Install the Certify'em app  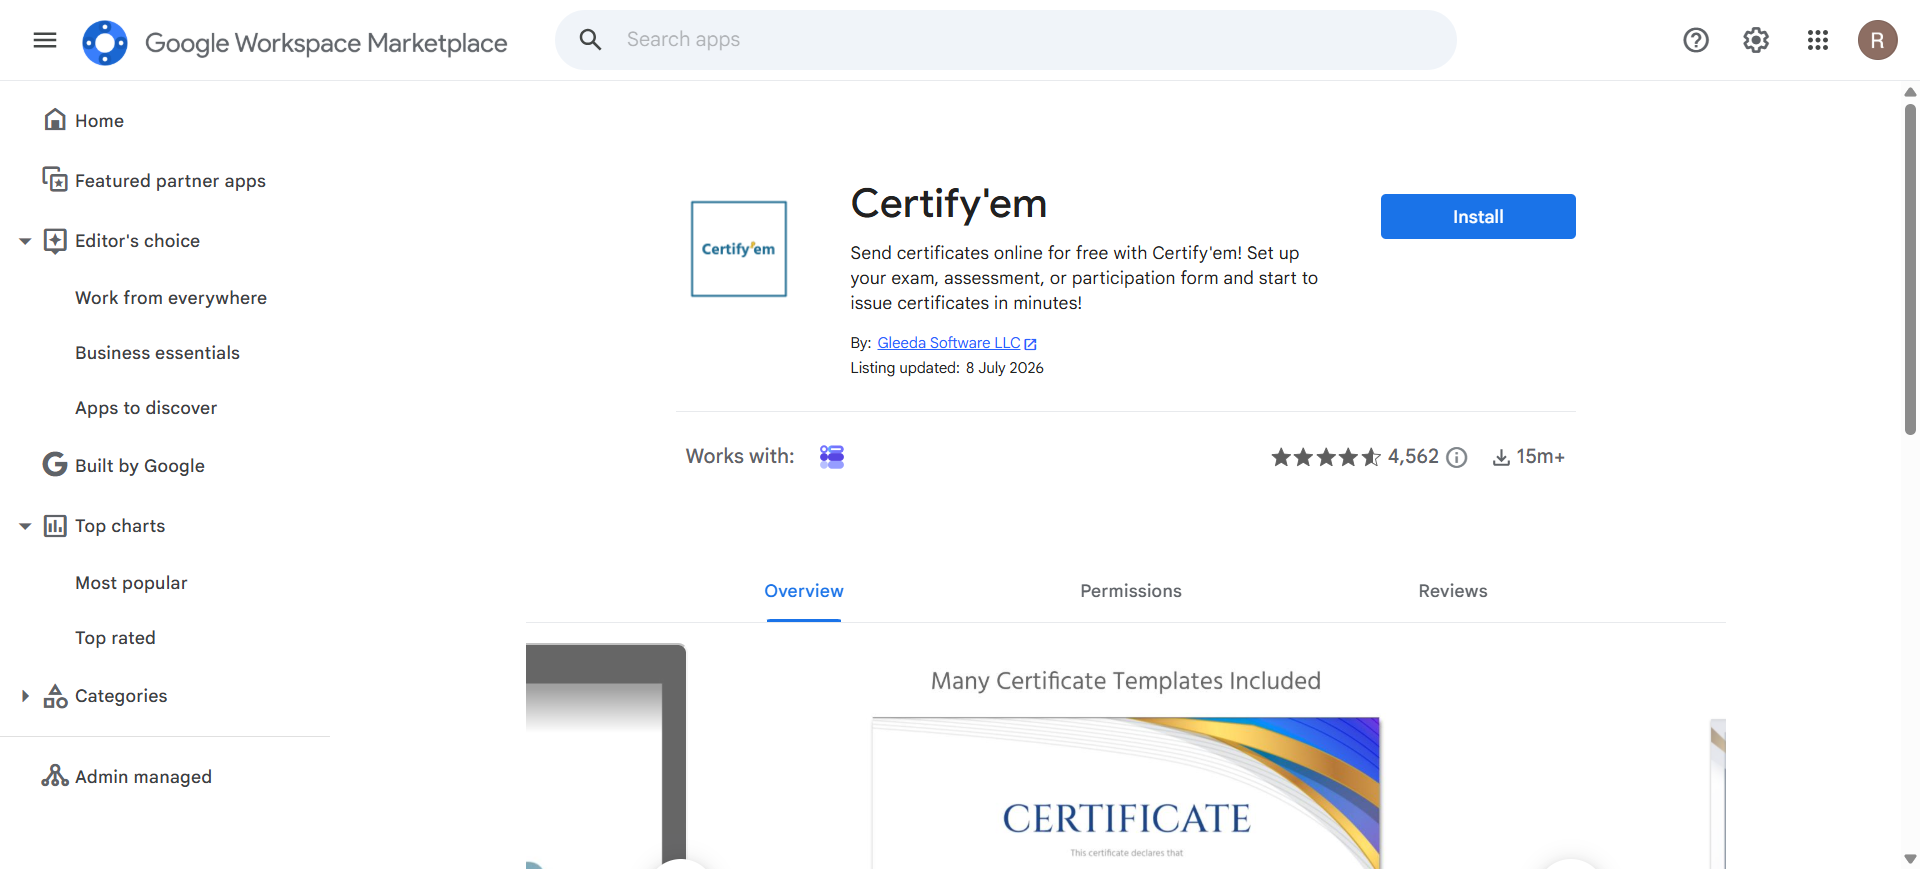coord(1478,216)
